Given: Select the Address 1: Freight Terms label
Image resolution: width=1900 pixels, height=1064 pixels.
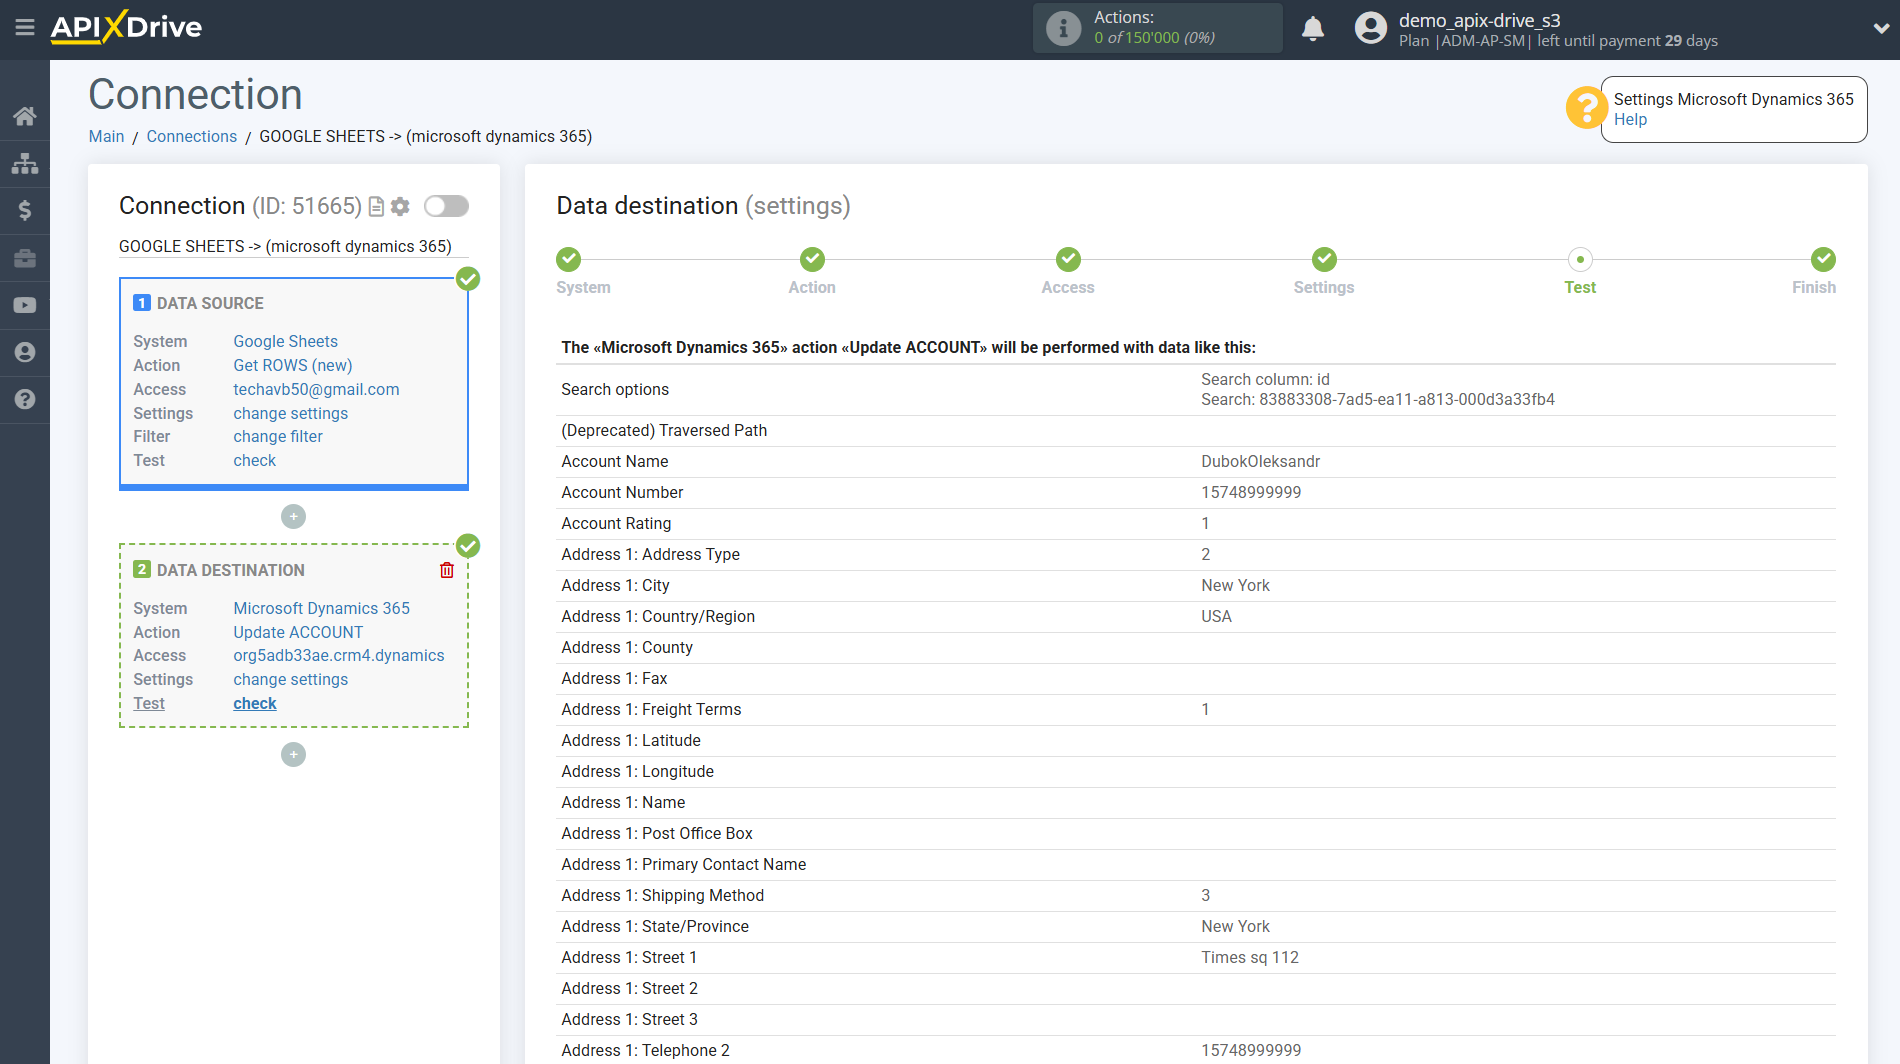Looking at the screenshot, I should [651, 709].
